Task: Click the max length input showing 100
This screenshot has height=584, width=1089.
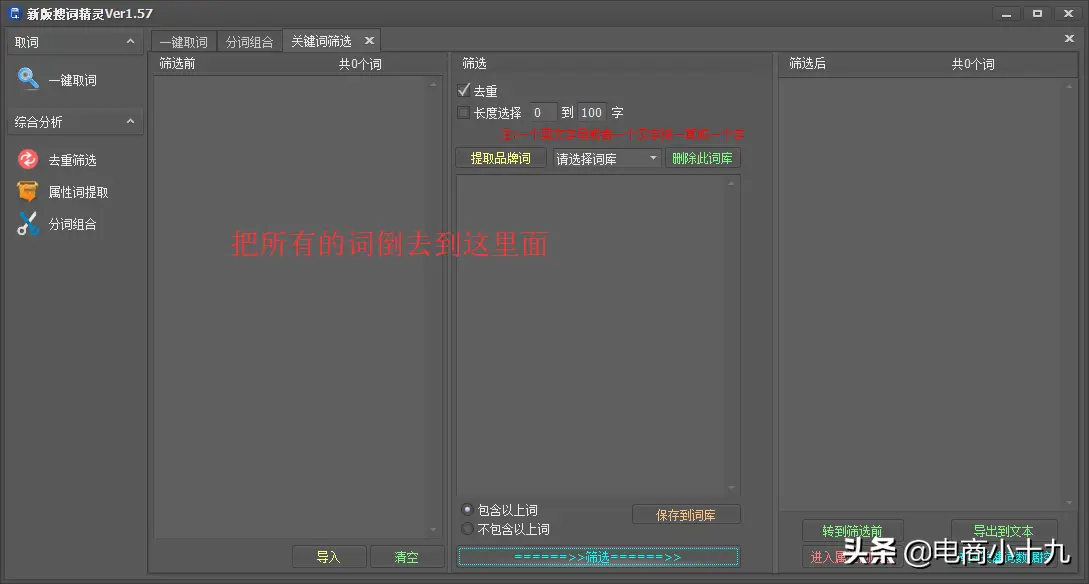Action: (590, 112)
